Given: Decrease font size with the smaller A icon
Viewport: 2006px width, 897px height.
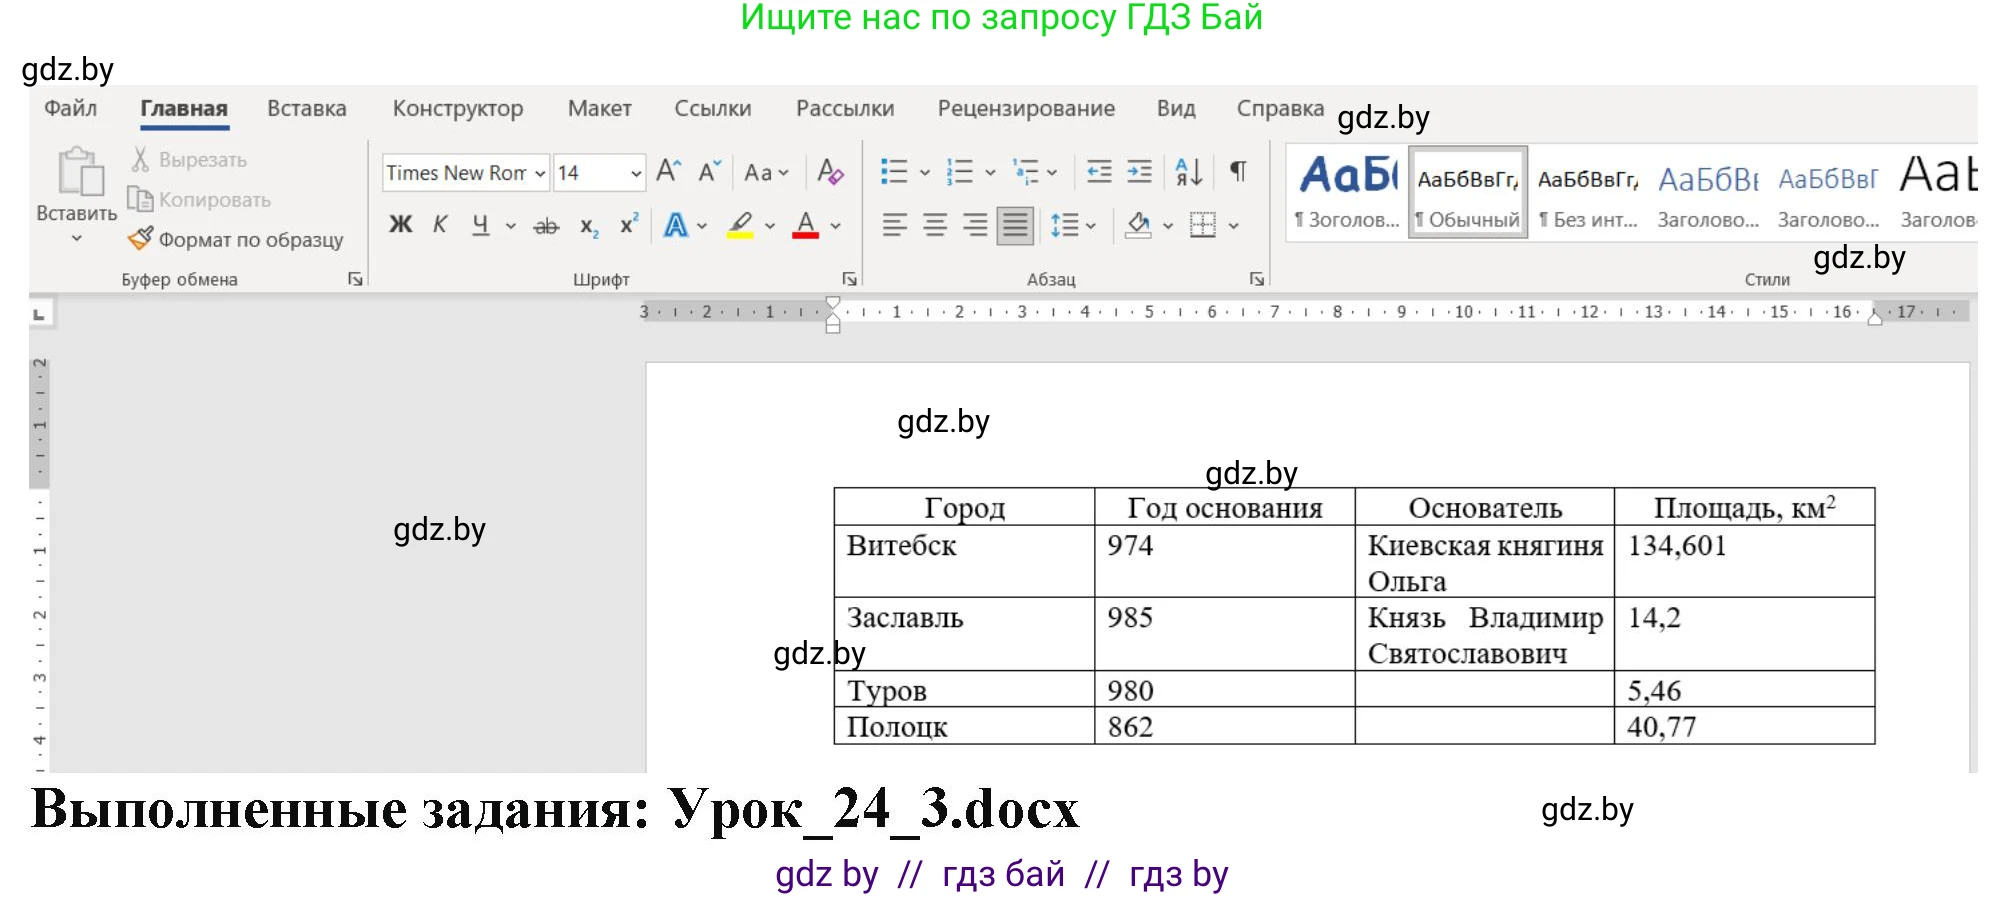Looking at the screenshot, I should point(709,172).
